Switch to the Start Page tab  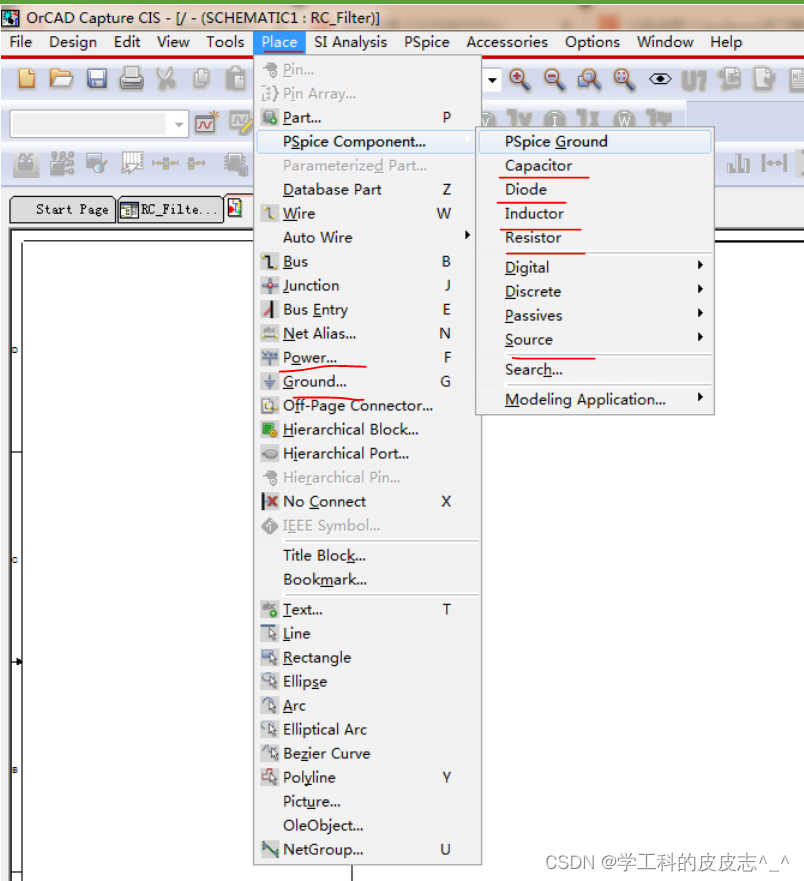click(x=63, y=210)
